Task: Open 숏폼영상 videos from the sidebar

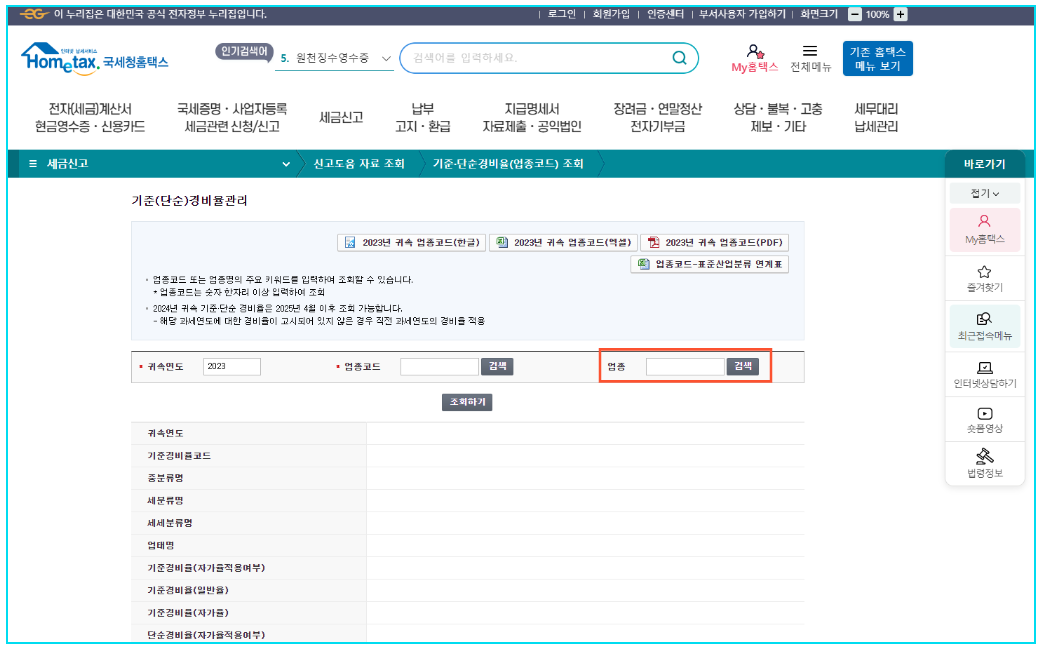Action: tap(985, 425)
